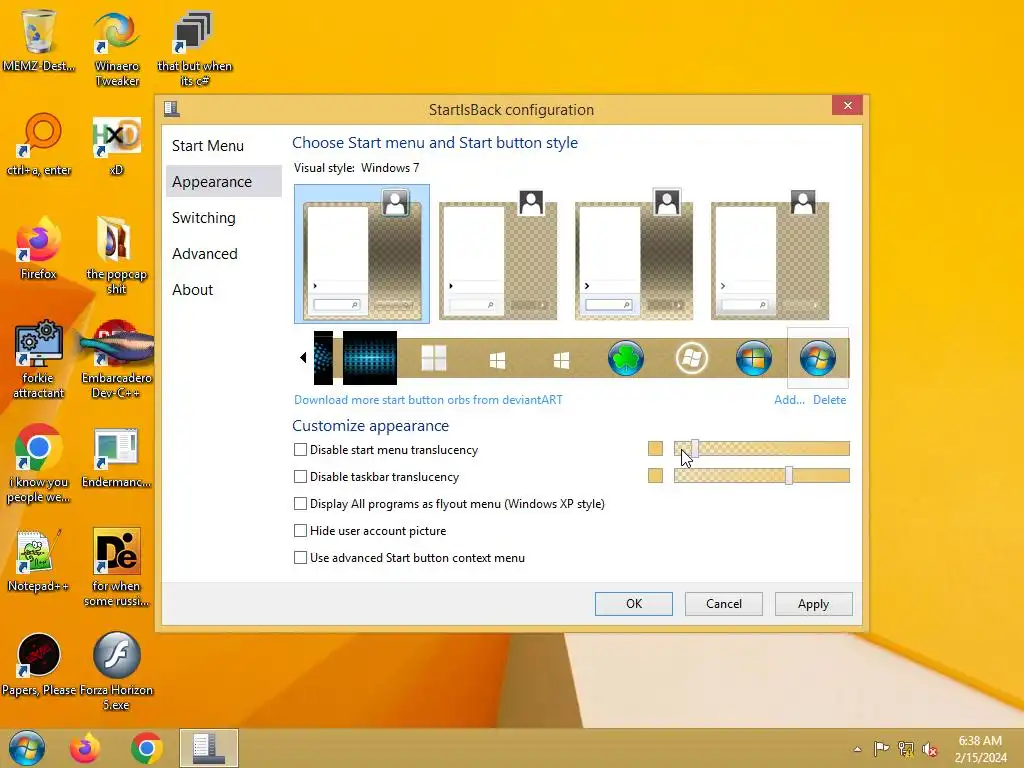
Task: Choose the blue glowing dots start button image
Action: [370, 358]
